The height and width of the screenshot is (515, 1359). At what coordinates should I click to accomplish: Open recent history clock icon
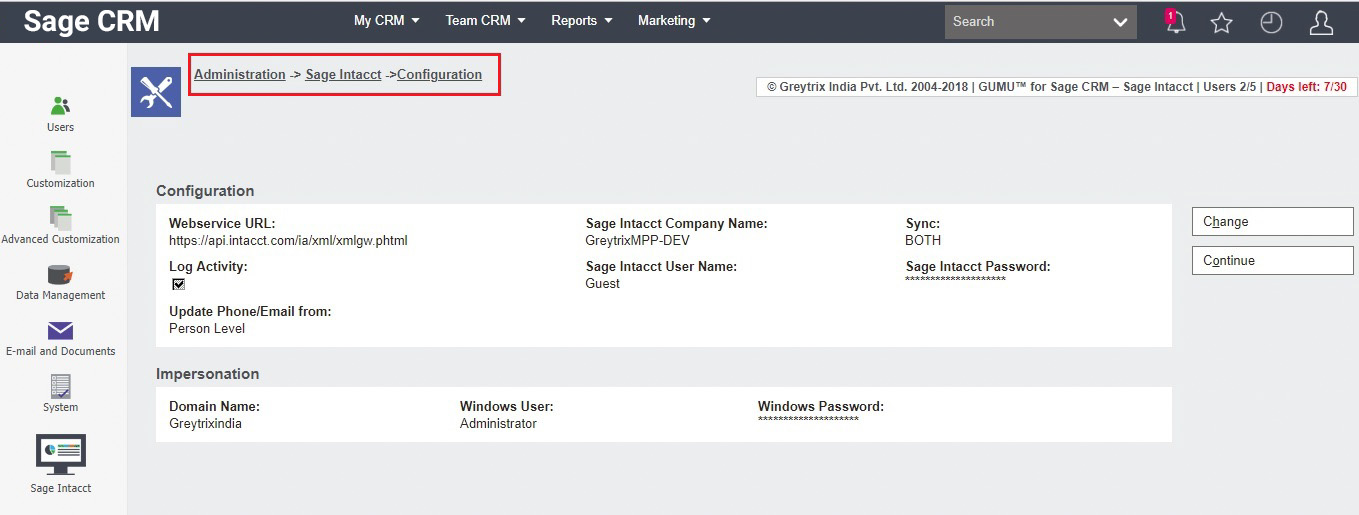tap(1271, 23)
